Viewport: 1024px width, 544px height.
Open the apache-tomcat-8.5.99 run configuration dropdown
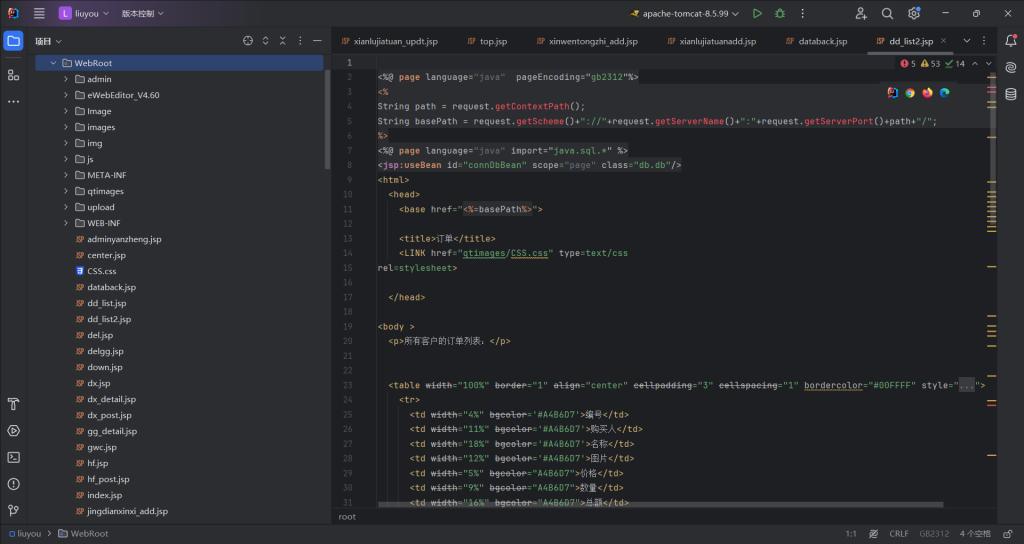[x=685, y=14]
